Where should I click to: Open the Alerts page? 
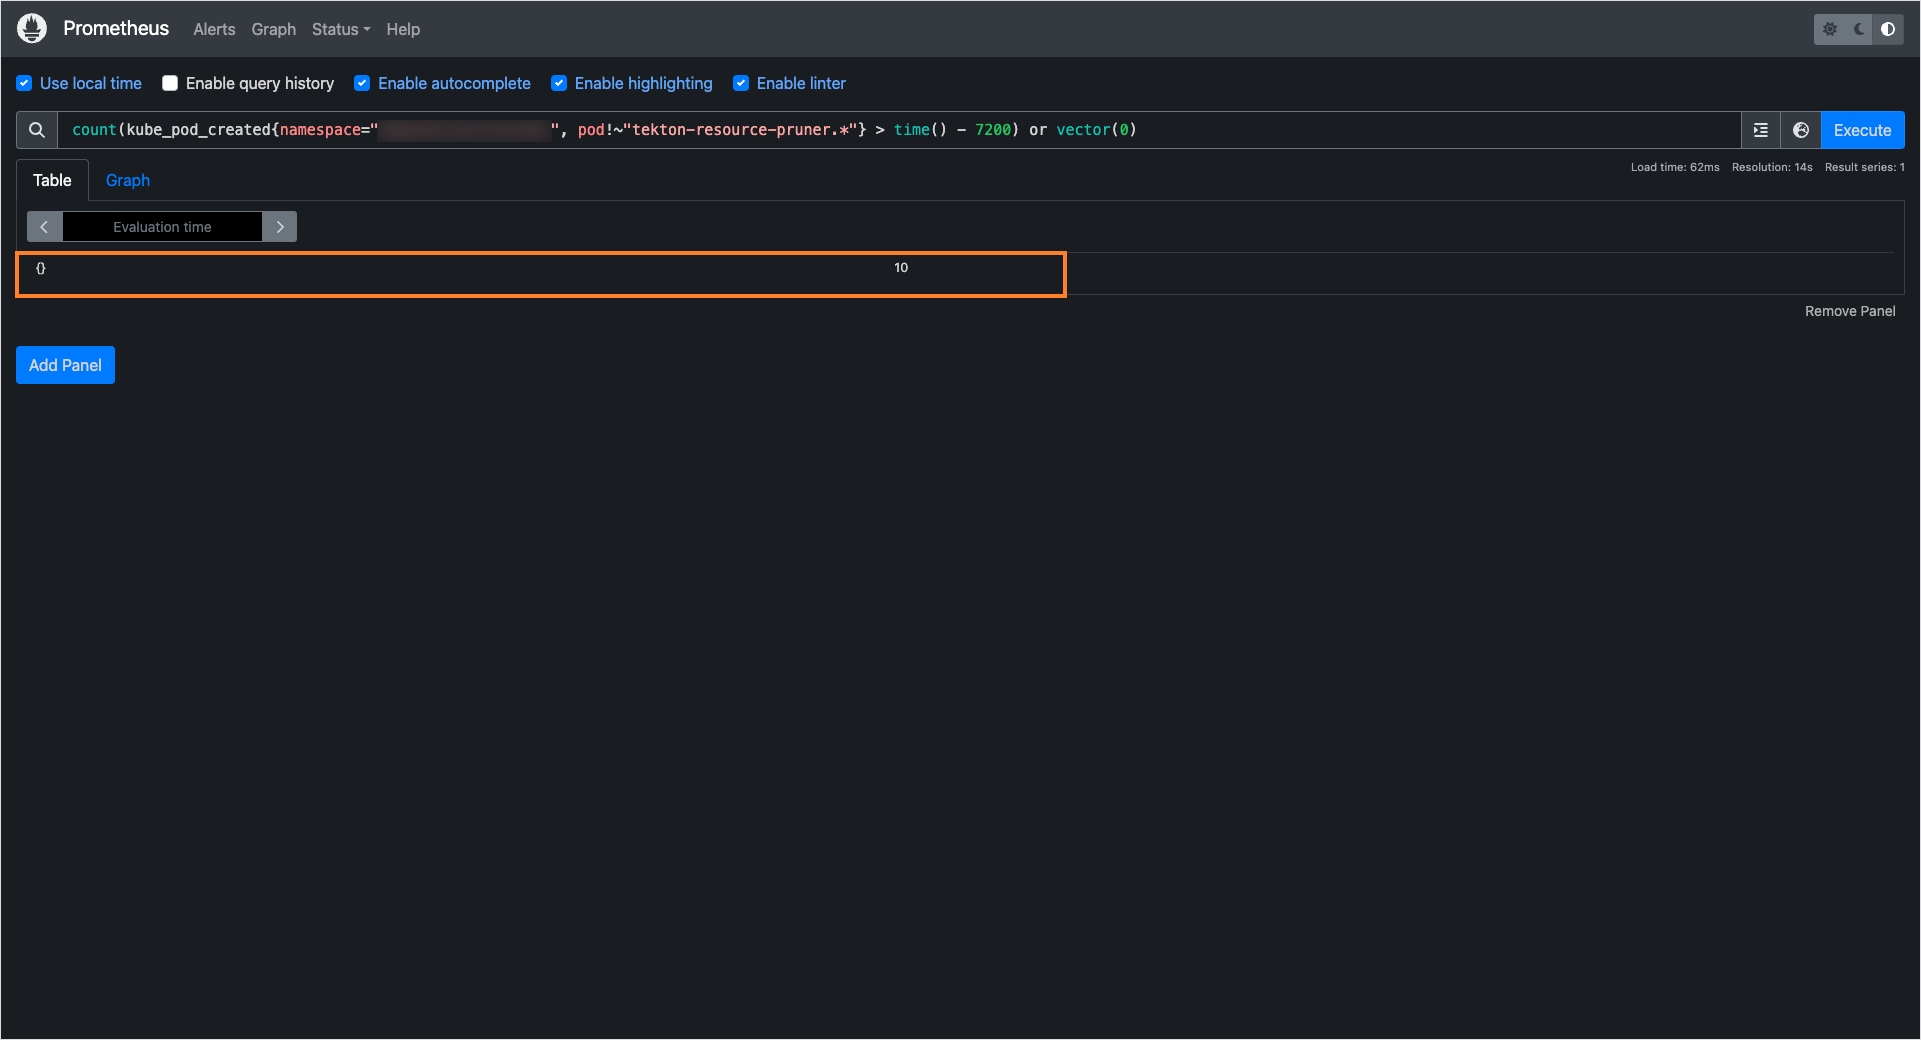click(x=214, y=29)
